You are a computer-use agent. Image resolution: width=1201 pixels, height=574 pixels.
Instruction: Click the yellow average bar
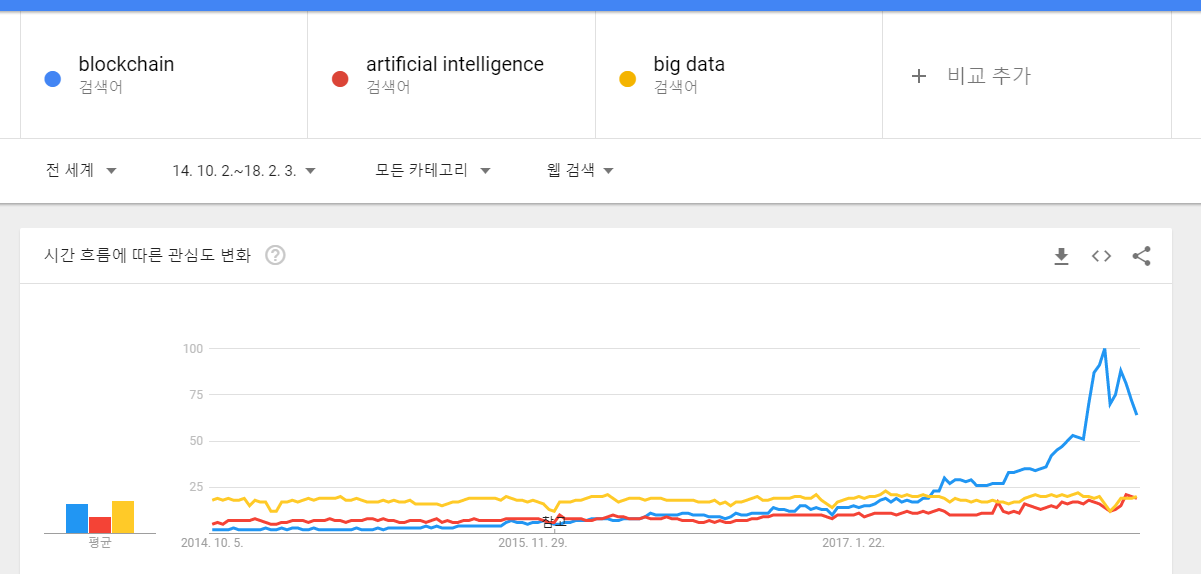pyautogui.click(x=123, y=517)
